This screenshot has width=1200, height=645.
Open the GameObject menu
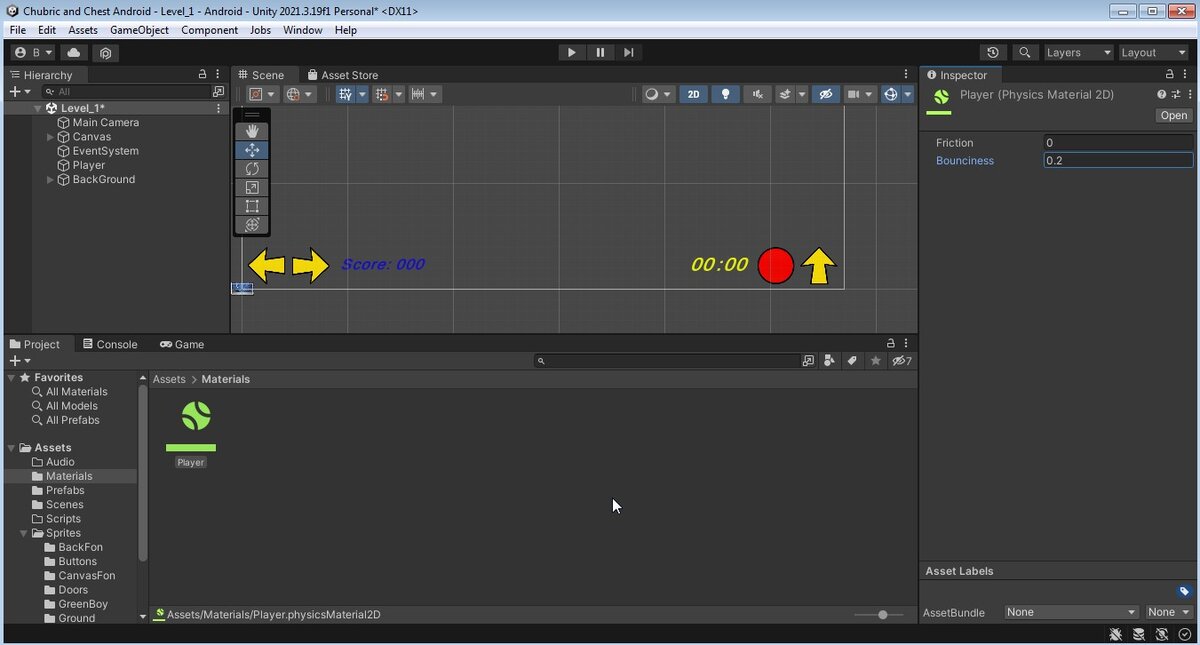coord(139,30)
